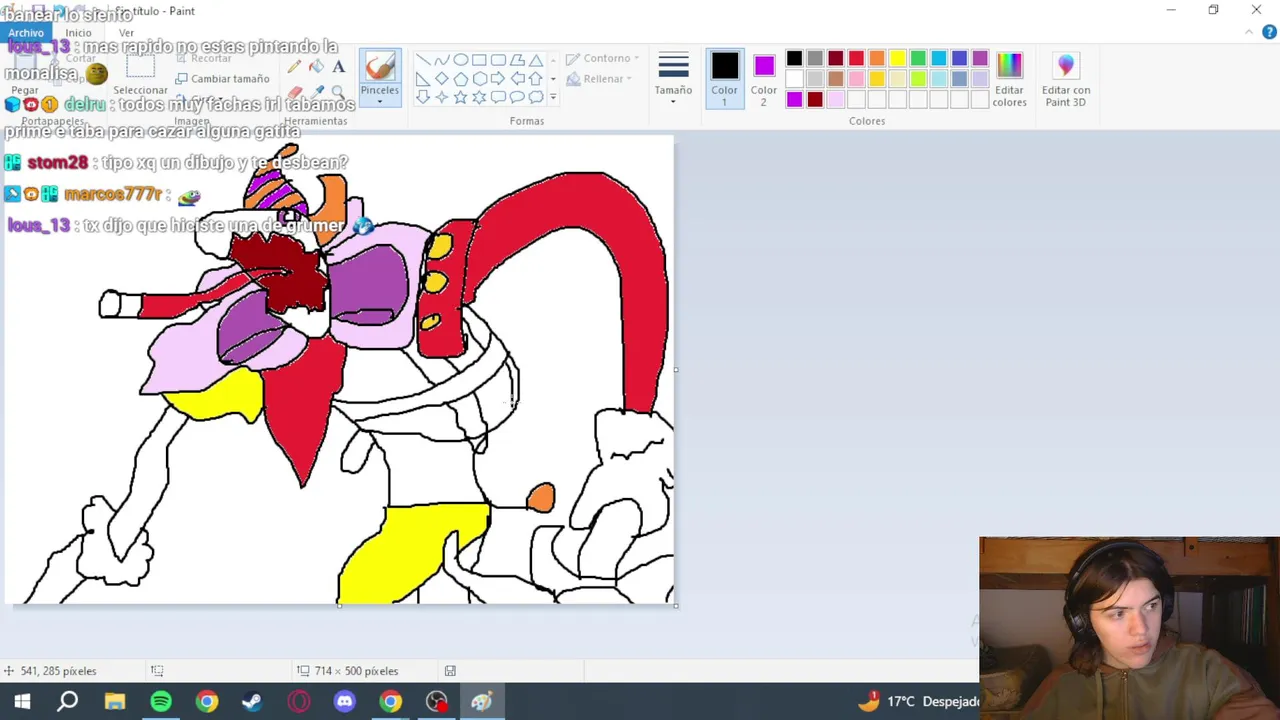Click Cambiar tamaño resize button
Screen dimensions: 1280x720
tap(221, 79)
